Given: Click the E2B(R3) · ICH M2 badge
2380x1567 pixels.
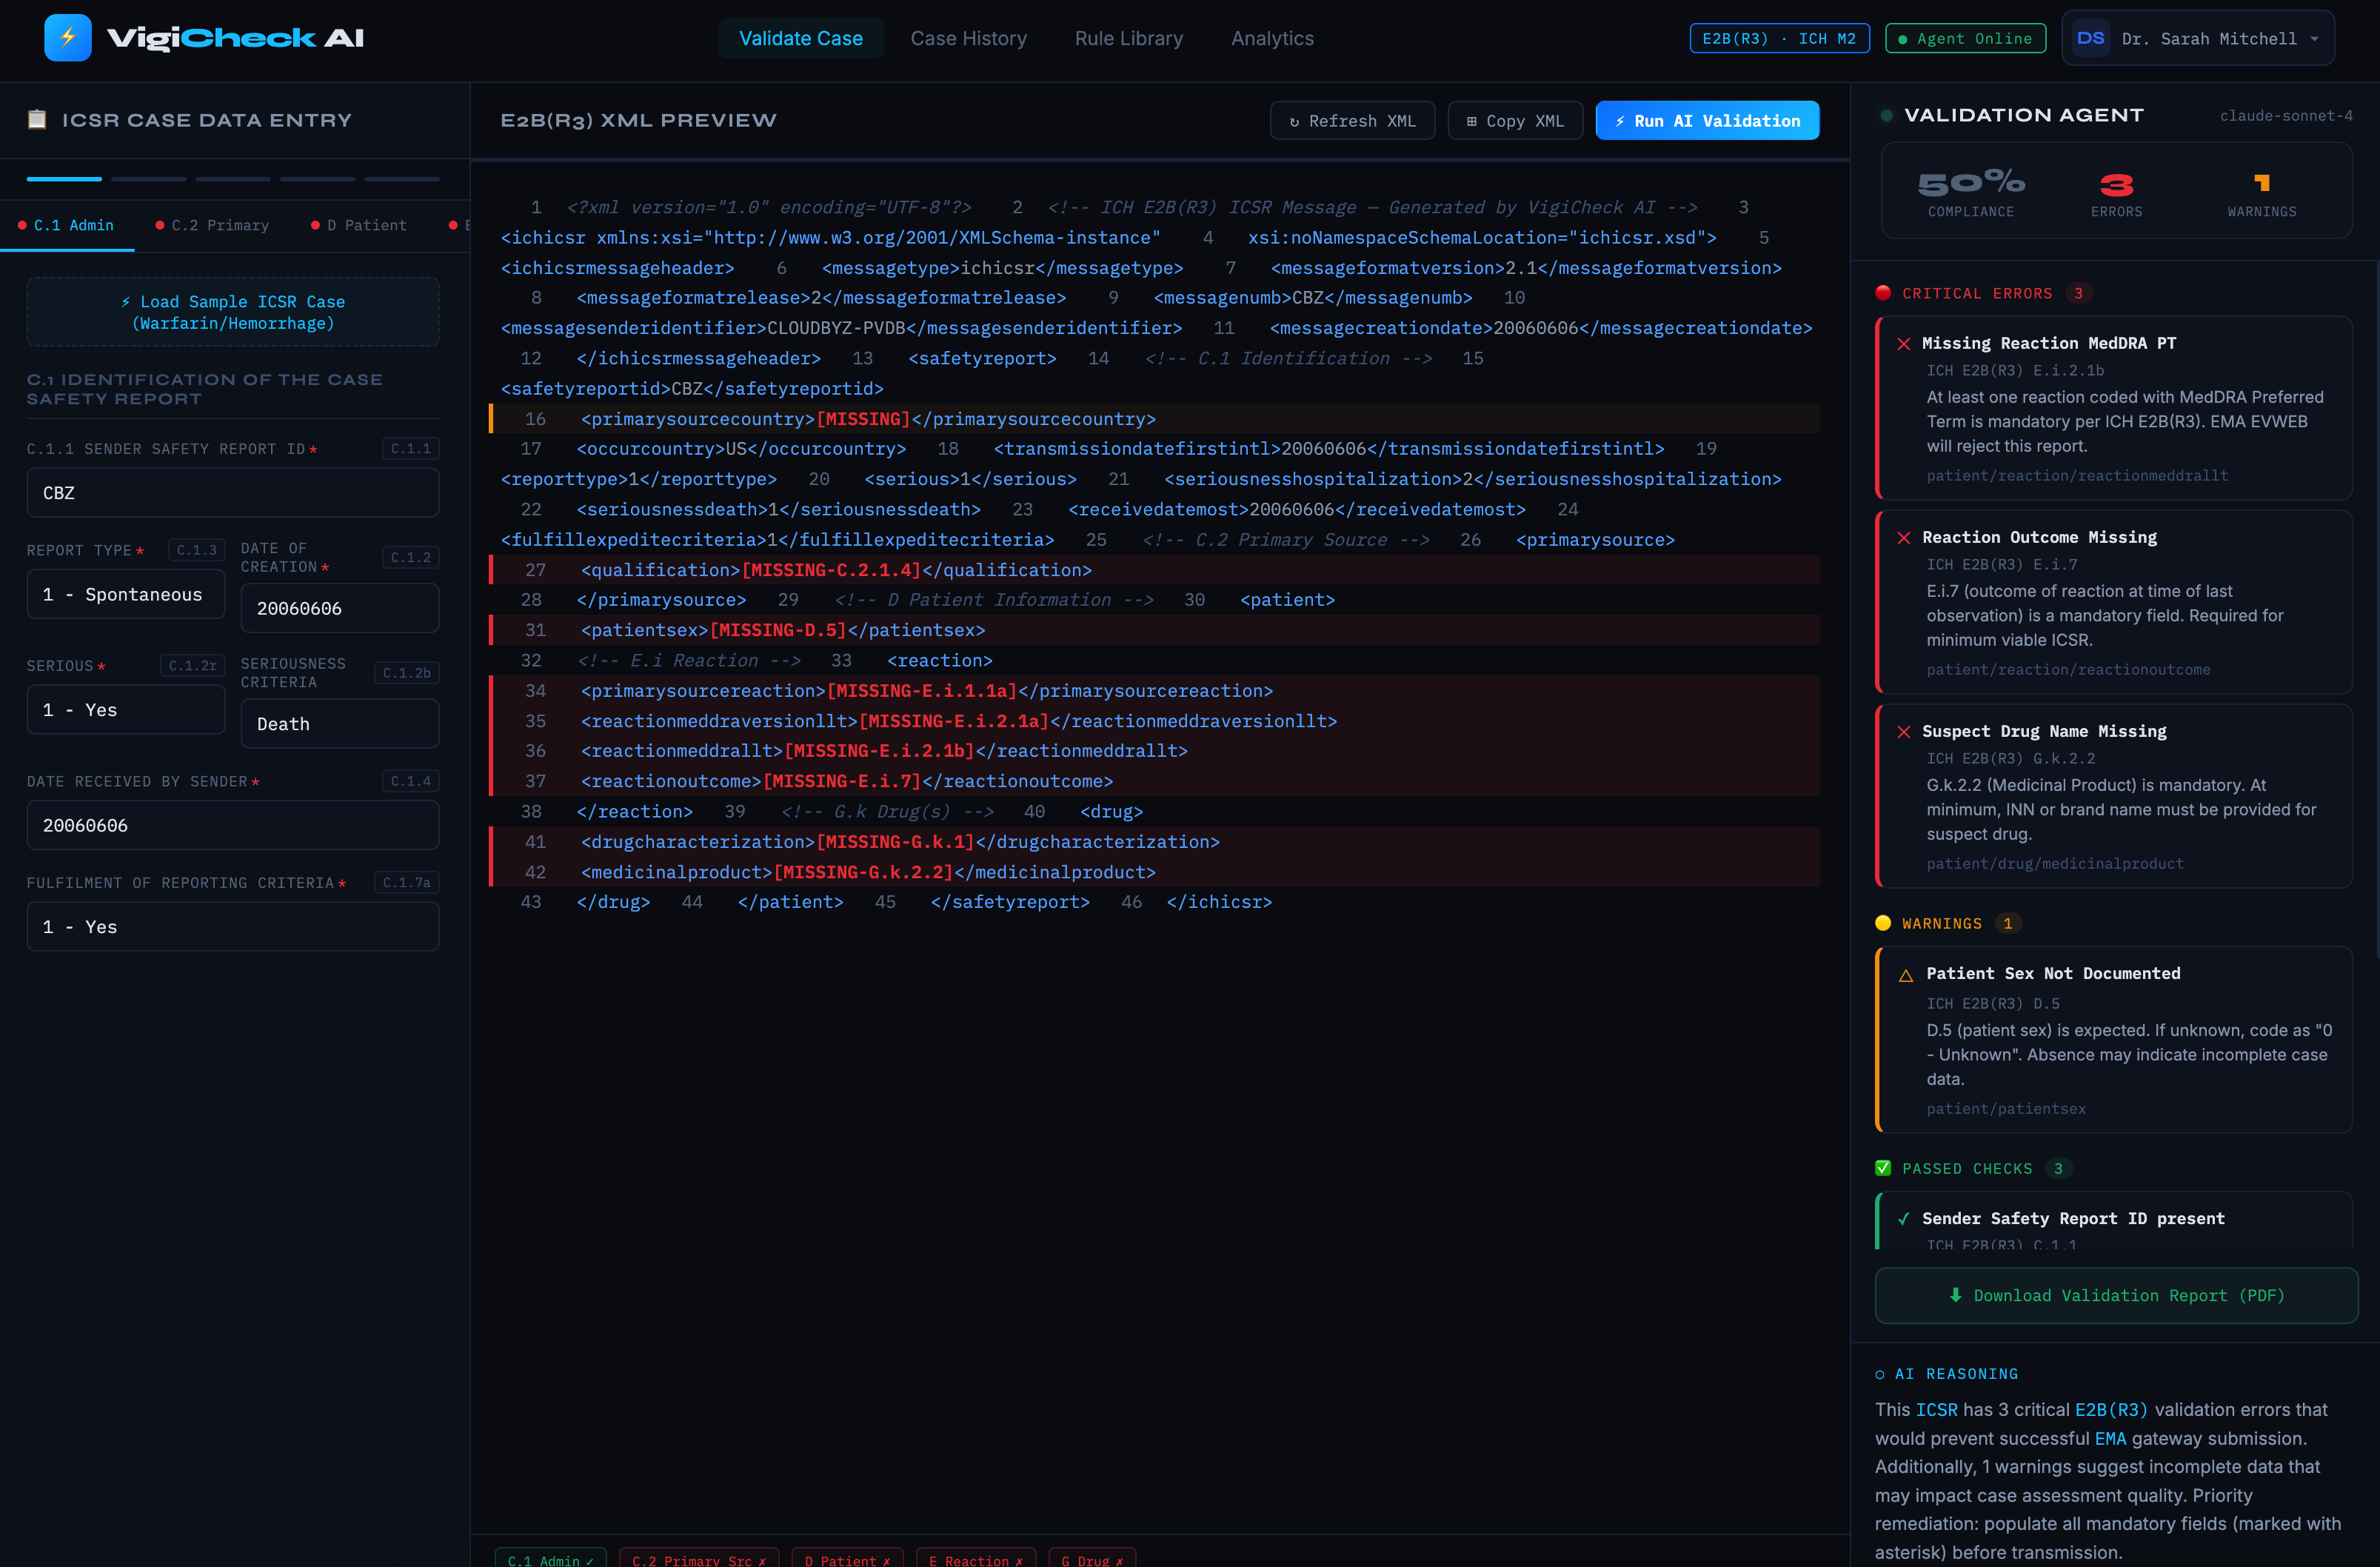Looking at the screenshot, I should point(1779,39).
